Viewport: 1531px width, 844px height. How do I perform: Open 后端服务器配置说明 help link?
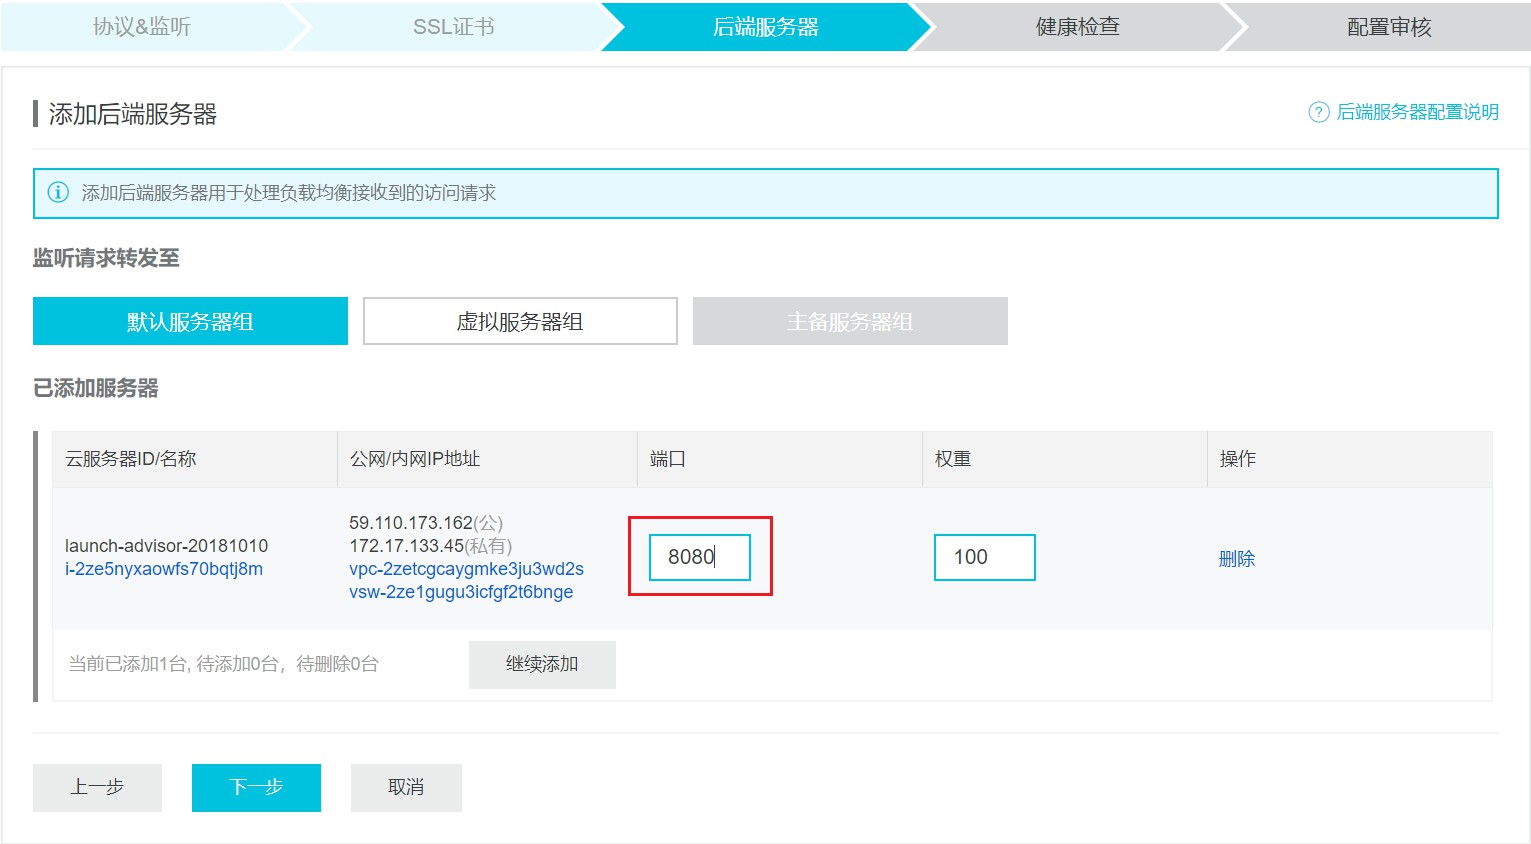point(1417,112)
